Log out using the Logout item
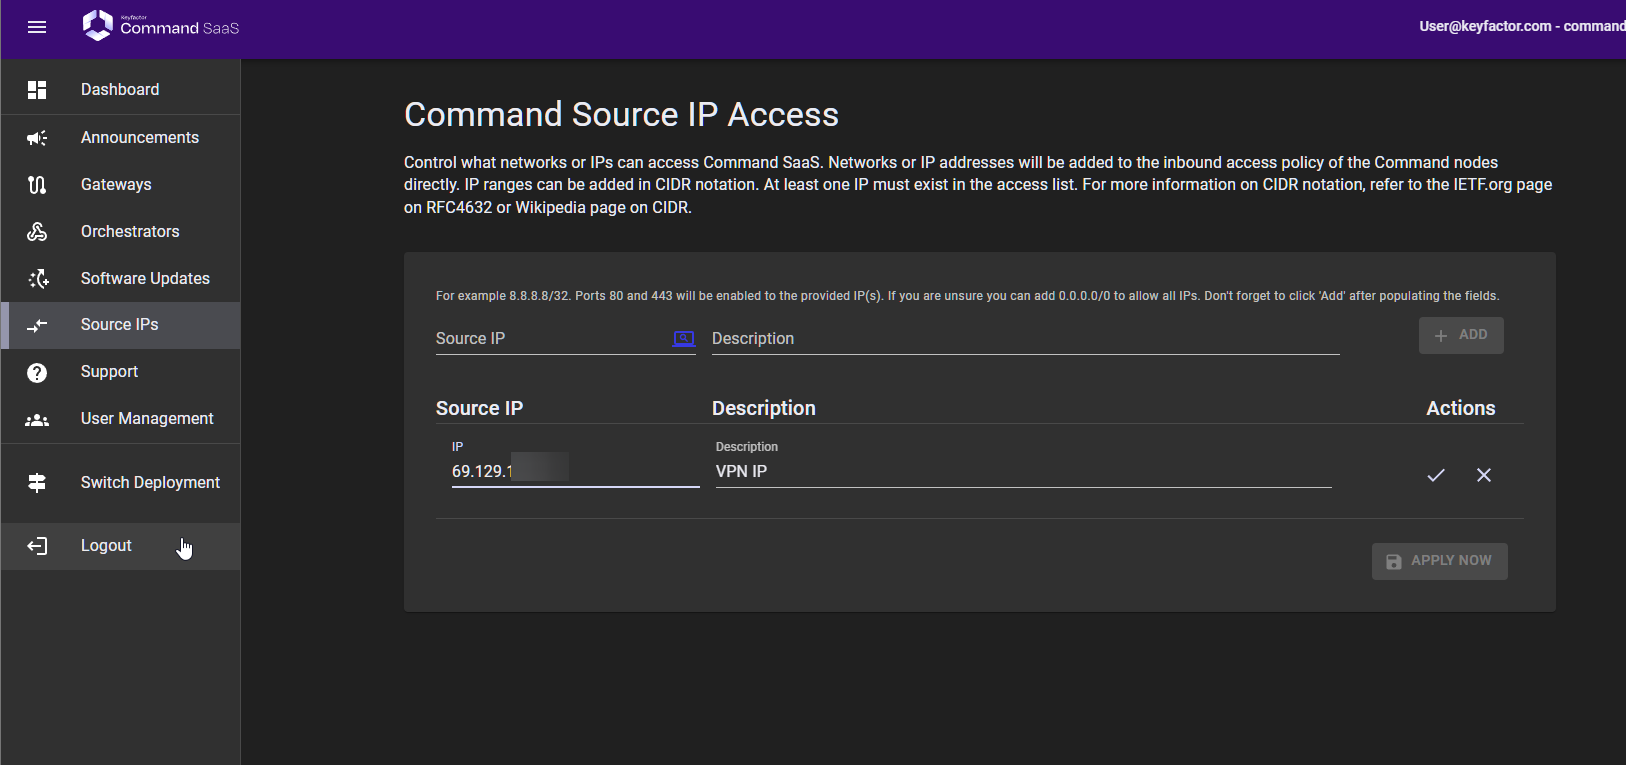This screenshot has width=1626, height=765. [x=106, y=546]
